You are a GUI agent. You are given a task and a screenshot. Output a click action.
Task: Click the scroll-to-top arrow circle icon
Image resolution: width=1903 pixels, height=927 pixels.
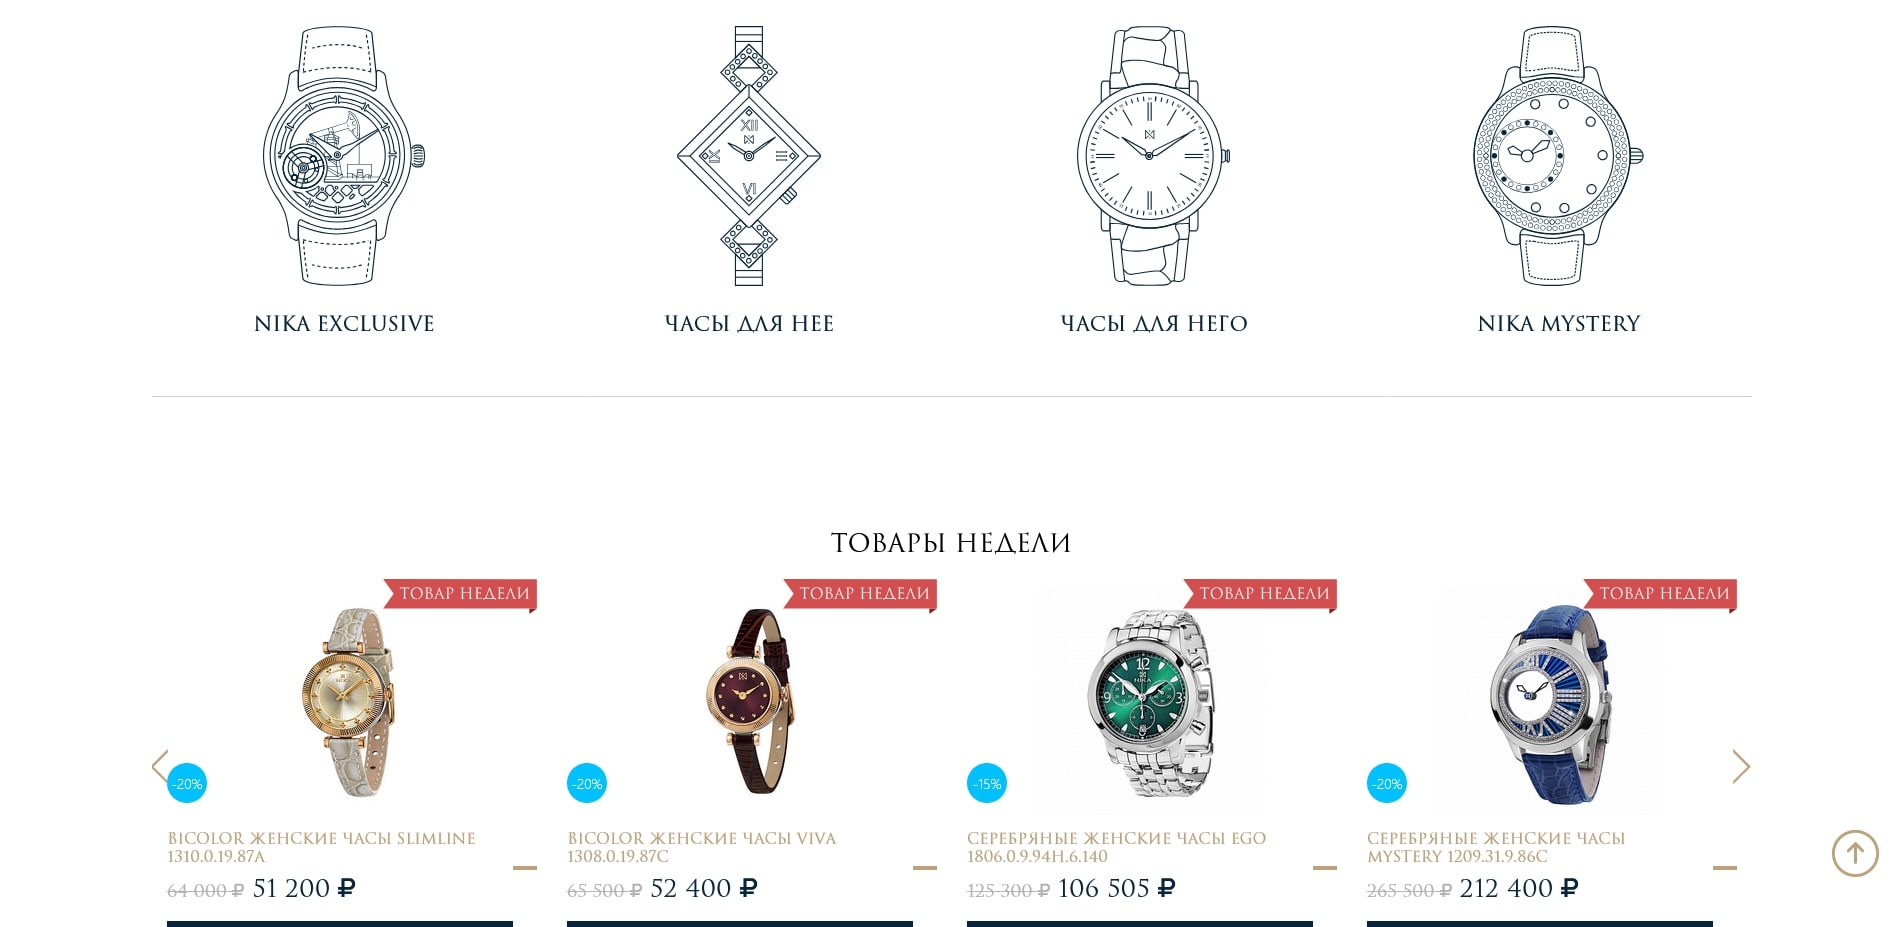[1855, 853]
